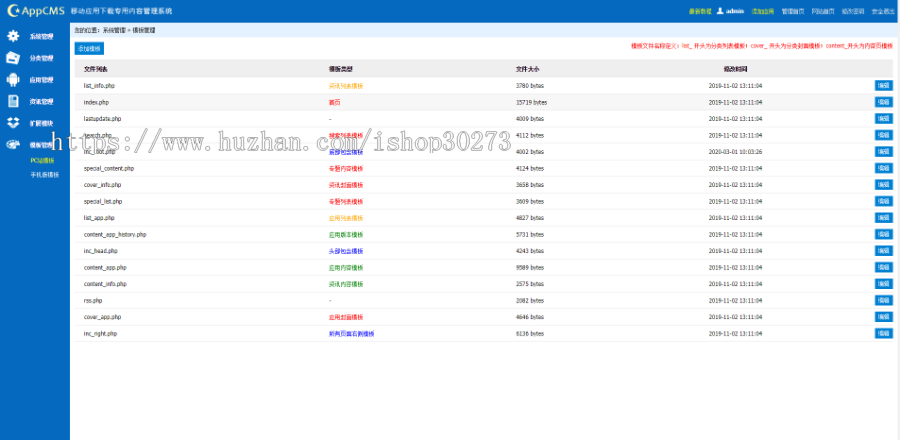Click 修改密码 in the header

pyautogui.click(x=852, y=11)
